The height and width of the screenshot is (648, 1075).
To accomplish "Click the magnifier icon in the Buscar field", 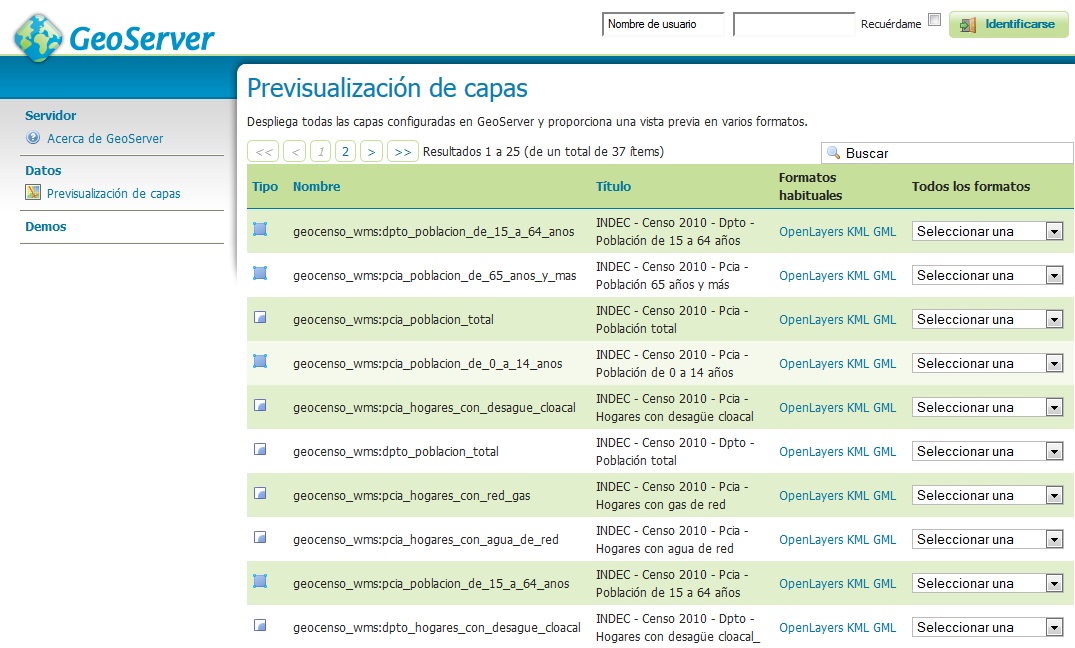I will pos(832,151).
